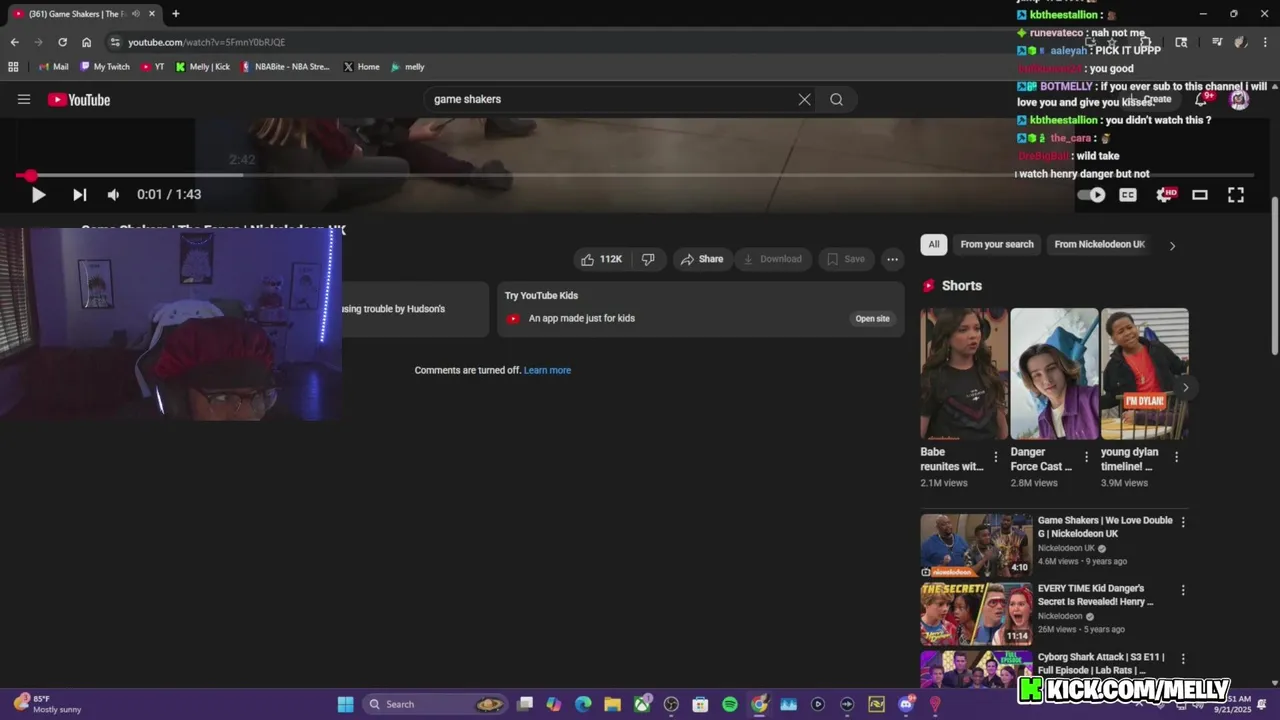Viewport: 1280px width, 720px height.
Task: Open the melly bookmark
Action: coord(407,67)
